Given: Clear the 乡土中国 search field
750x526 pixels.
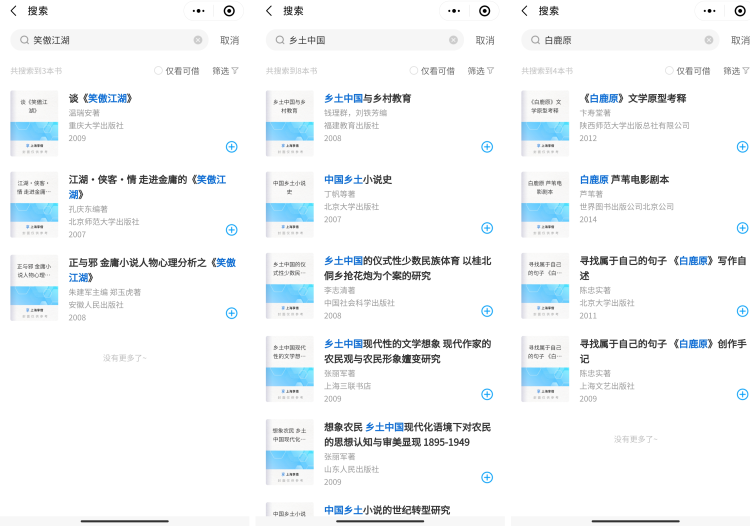Looking at the screenshot, I should click(x=453, y=40).
